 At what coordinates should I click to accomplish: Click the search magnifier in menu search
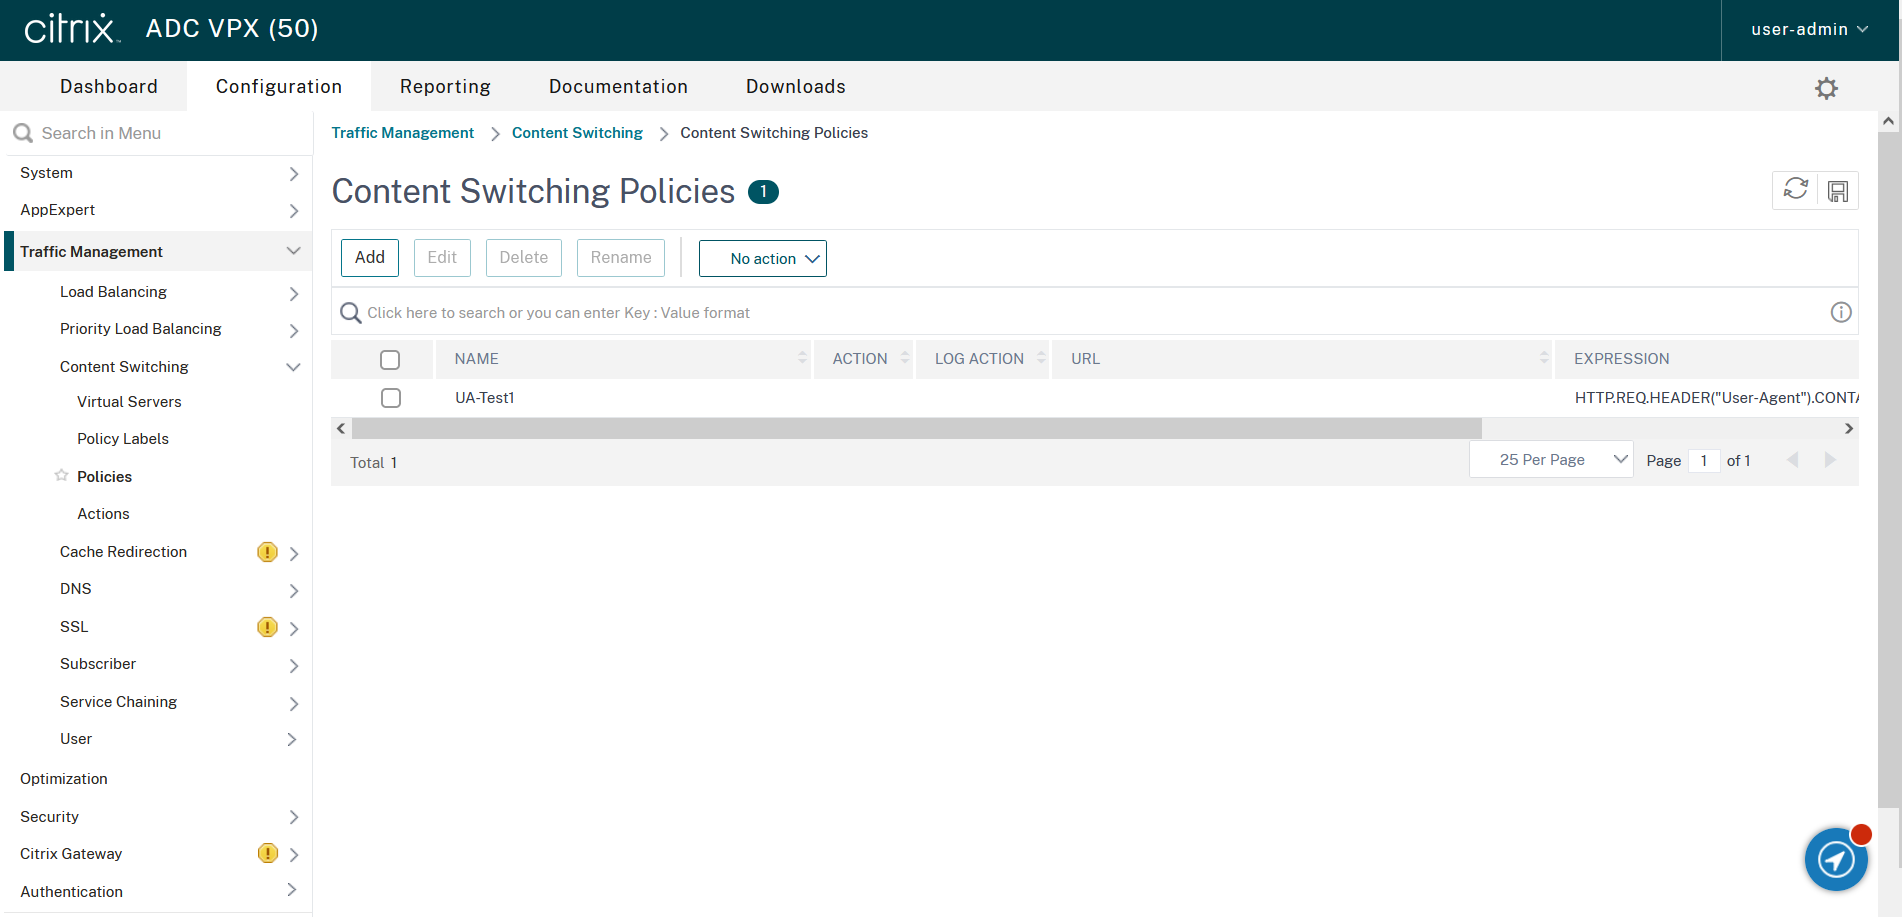pos(23,133)
